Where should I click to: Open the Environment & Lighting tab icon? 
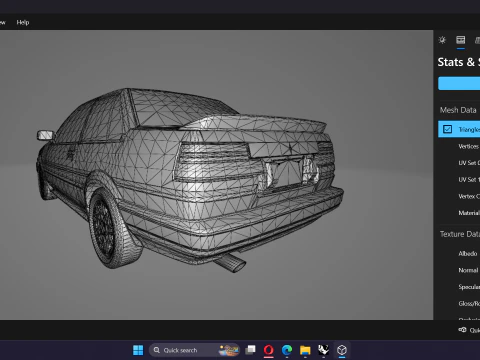[442, 40]
